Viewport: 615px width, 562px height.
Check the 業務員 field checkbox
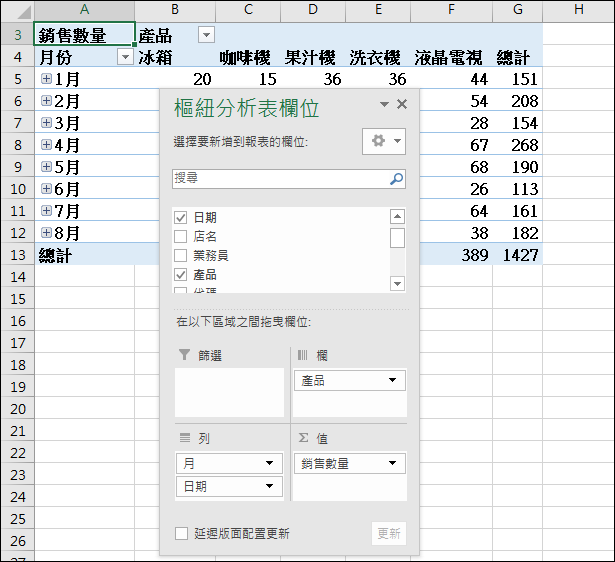pyautogui.click(x=180, y=255)
